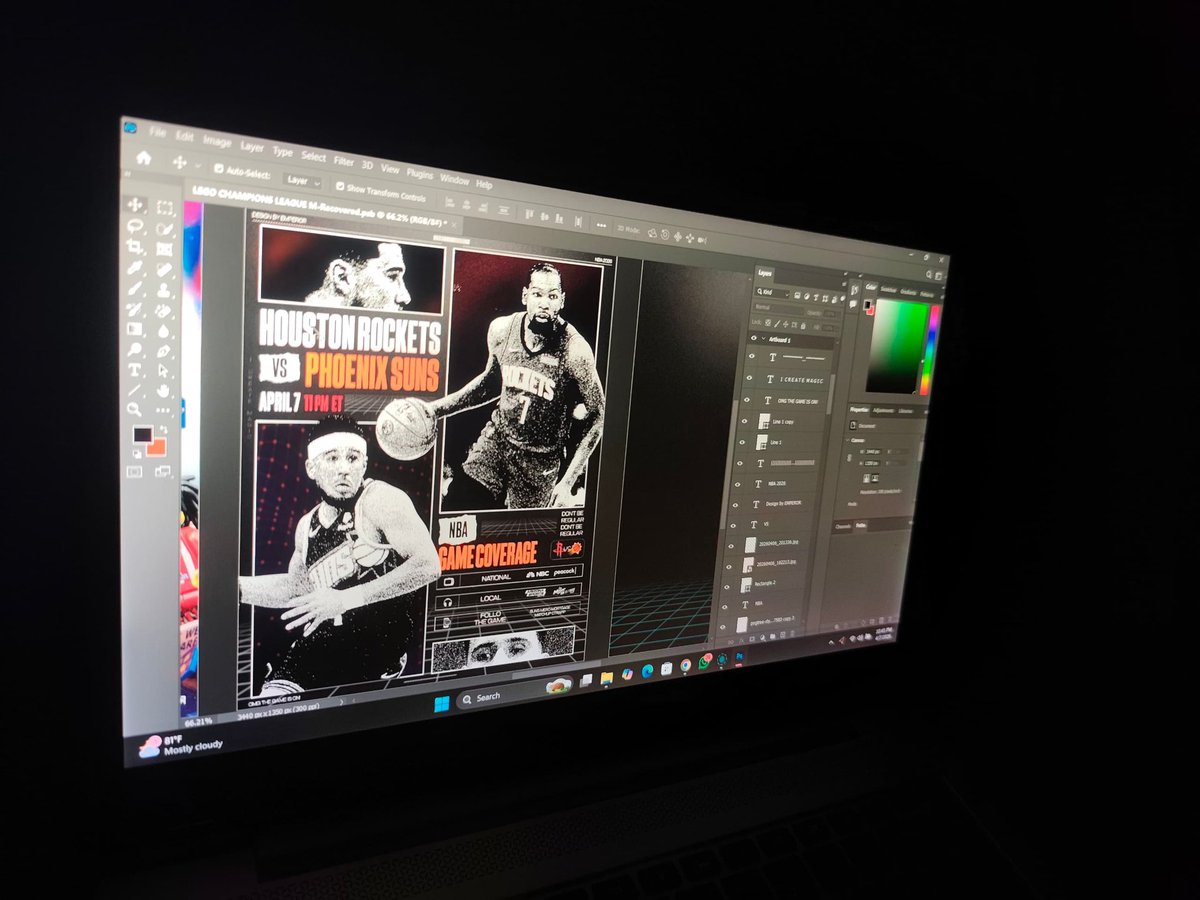Open the File menu
The image size is (1200, 900).
click(x=157, y=131)
